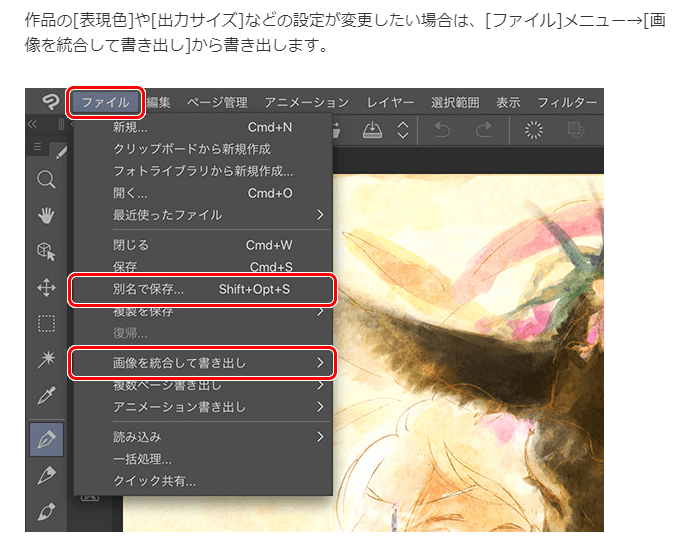Expand 画像を統合して書き出し submenu
Screen dimensions: 700x551
point(202,363)
